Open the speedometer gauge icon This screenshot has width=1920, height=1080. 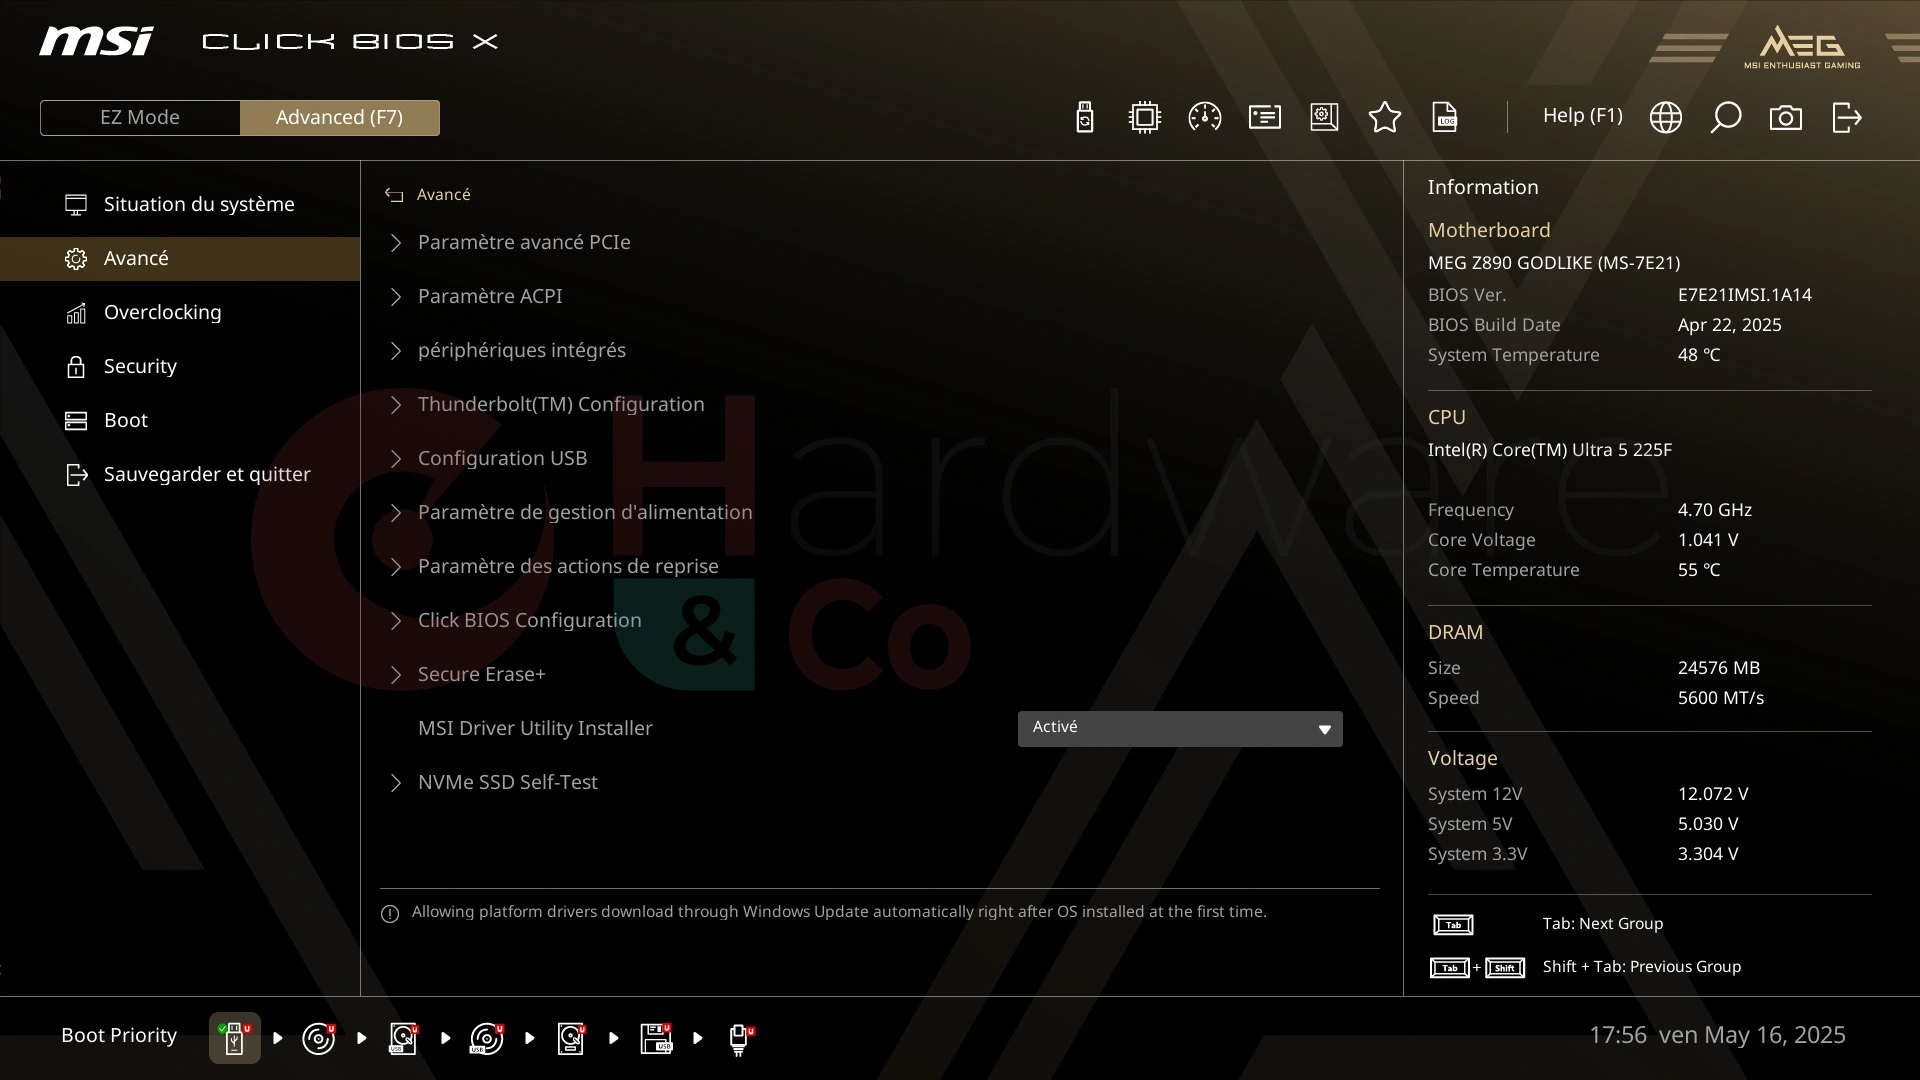click(x=1205, y=117)
